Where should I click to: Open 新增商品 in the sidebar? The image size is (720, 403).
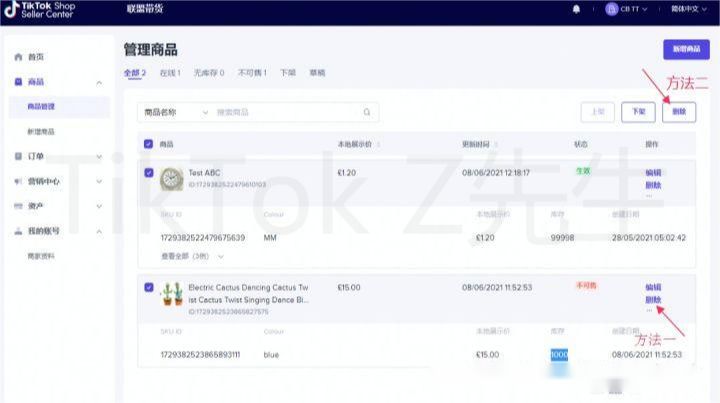click(41, 132)
